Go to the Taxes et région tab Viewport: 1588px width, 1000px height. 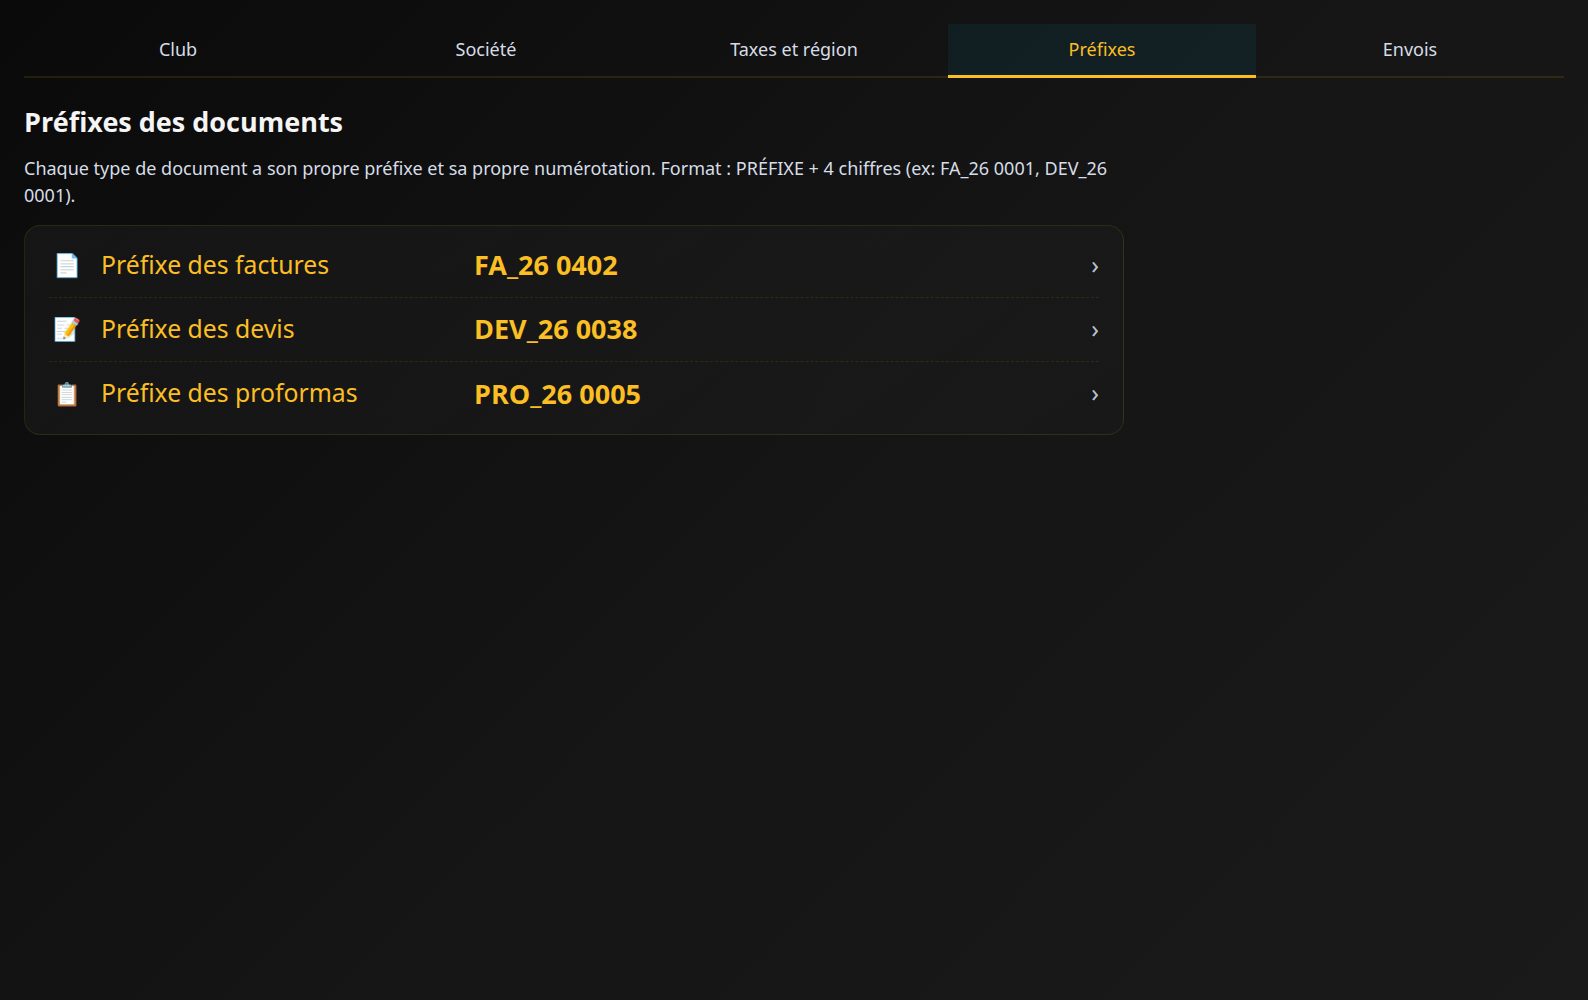pos(794,50)
